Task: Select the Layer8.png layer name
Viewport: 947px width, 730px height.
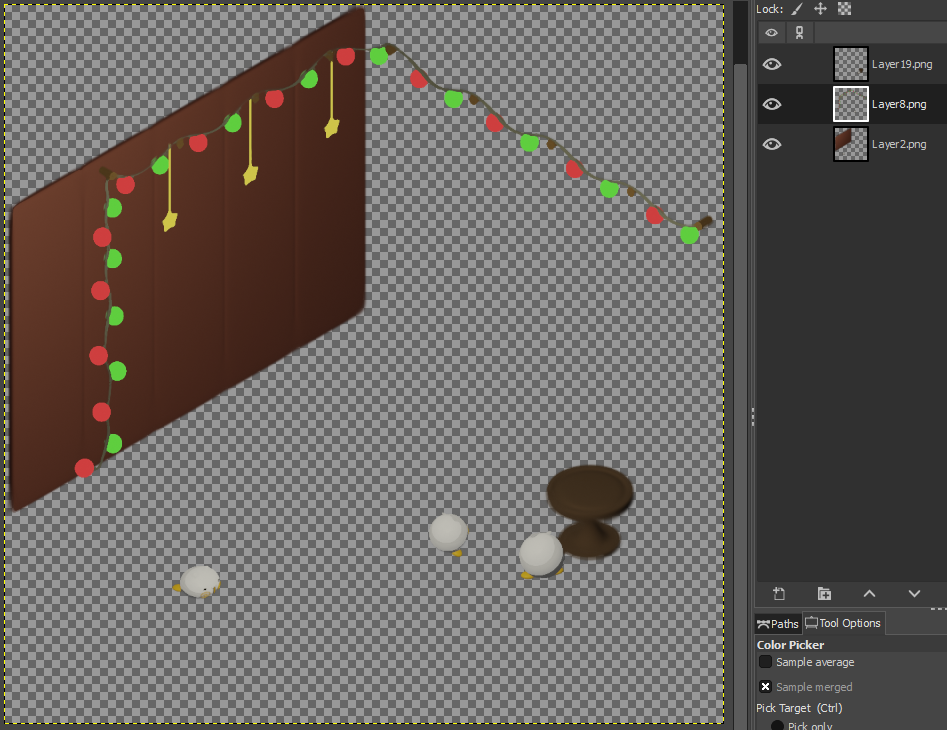Action: (x=899, y=104)
